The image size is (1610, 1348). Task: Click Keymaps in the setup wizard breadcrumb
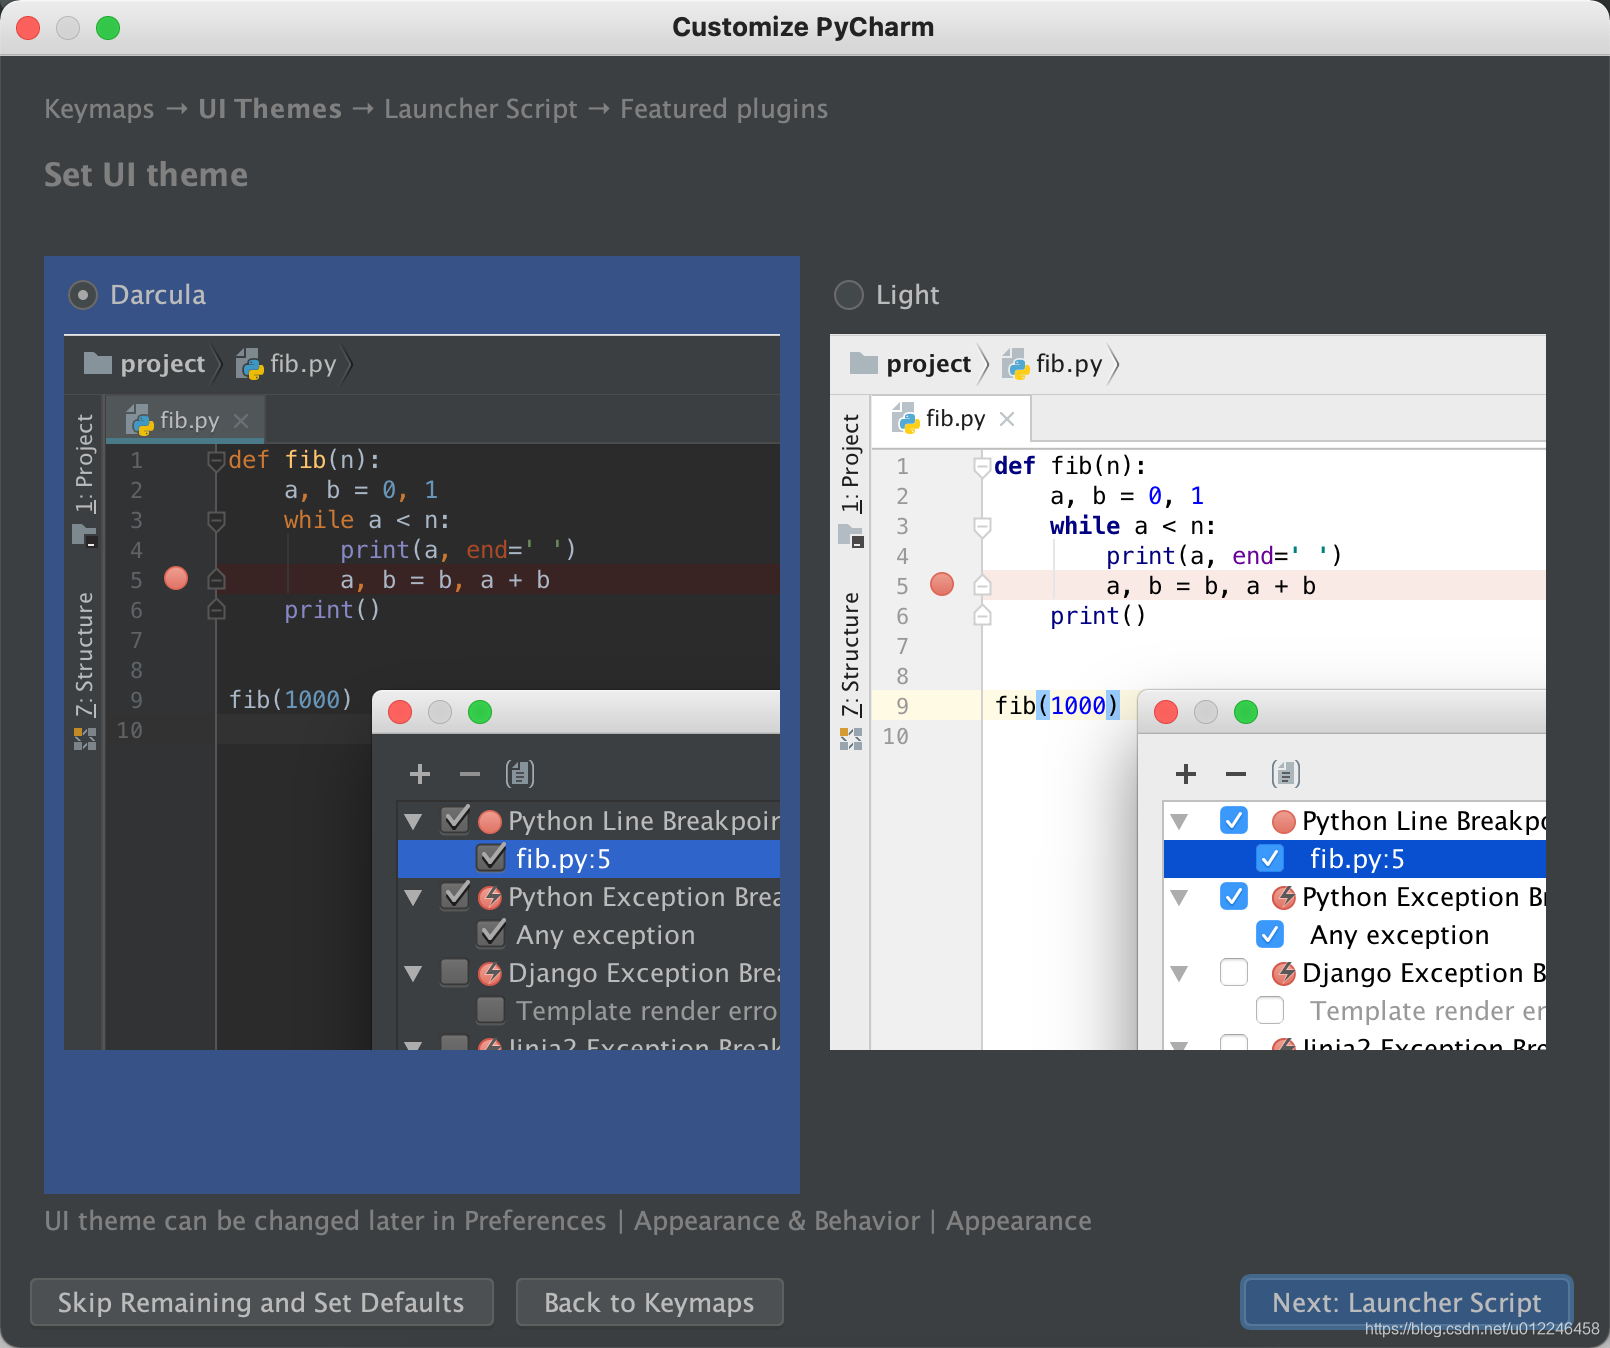point(98,108)
